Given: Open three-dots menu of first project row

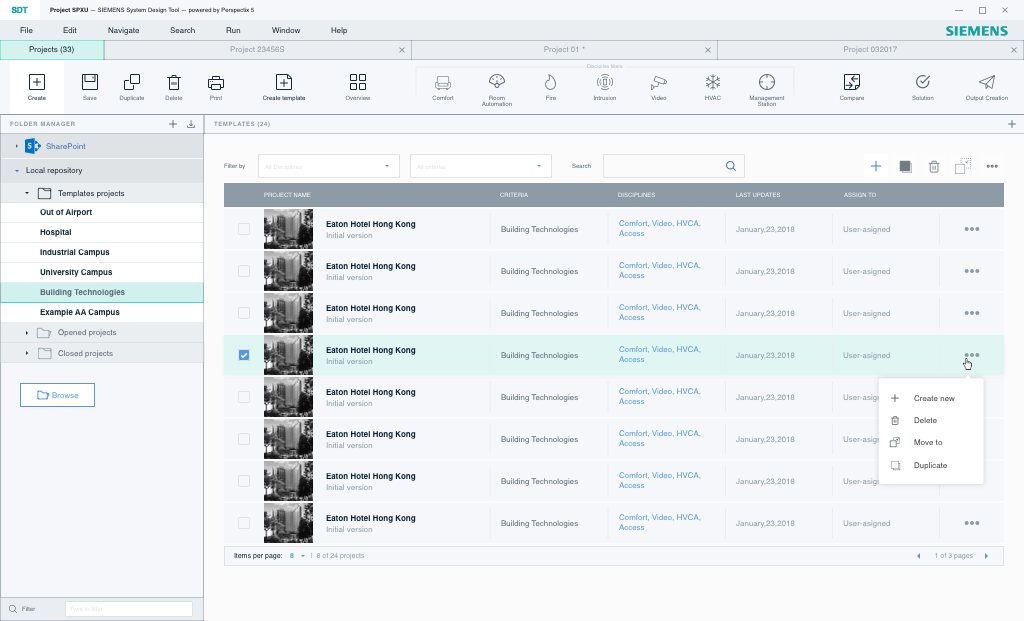Looking at the screenshot, I should click(972, 229).
